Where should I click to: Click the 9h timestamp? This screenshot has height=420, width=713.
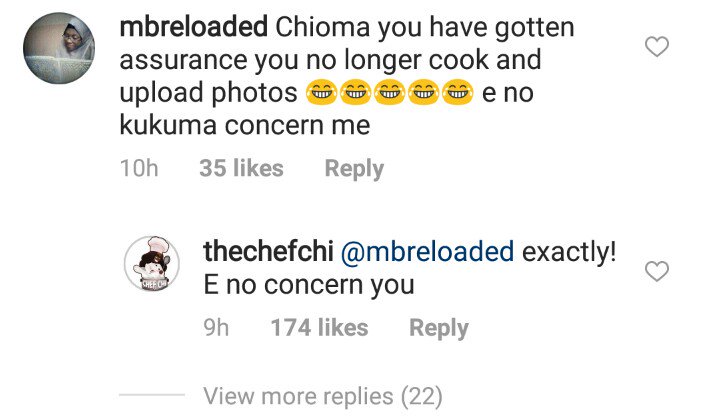tap(216, 327)
